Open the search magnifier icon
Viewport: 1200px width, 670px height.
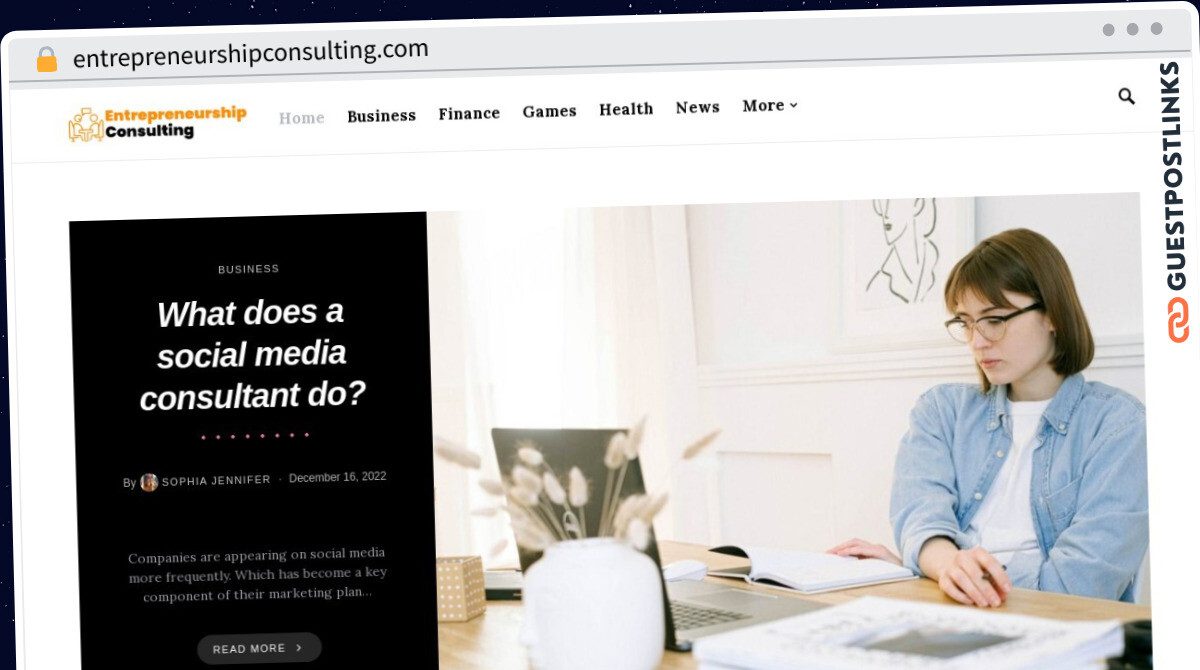[1126, 97]
